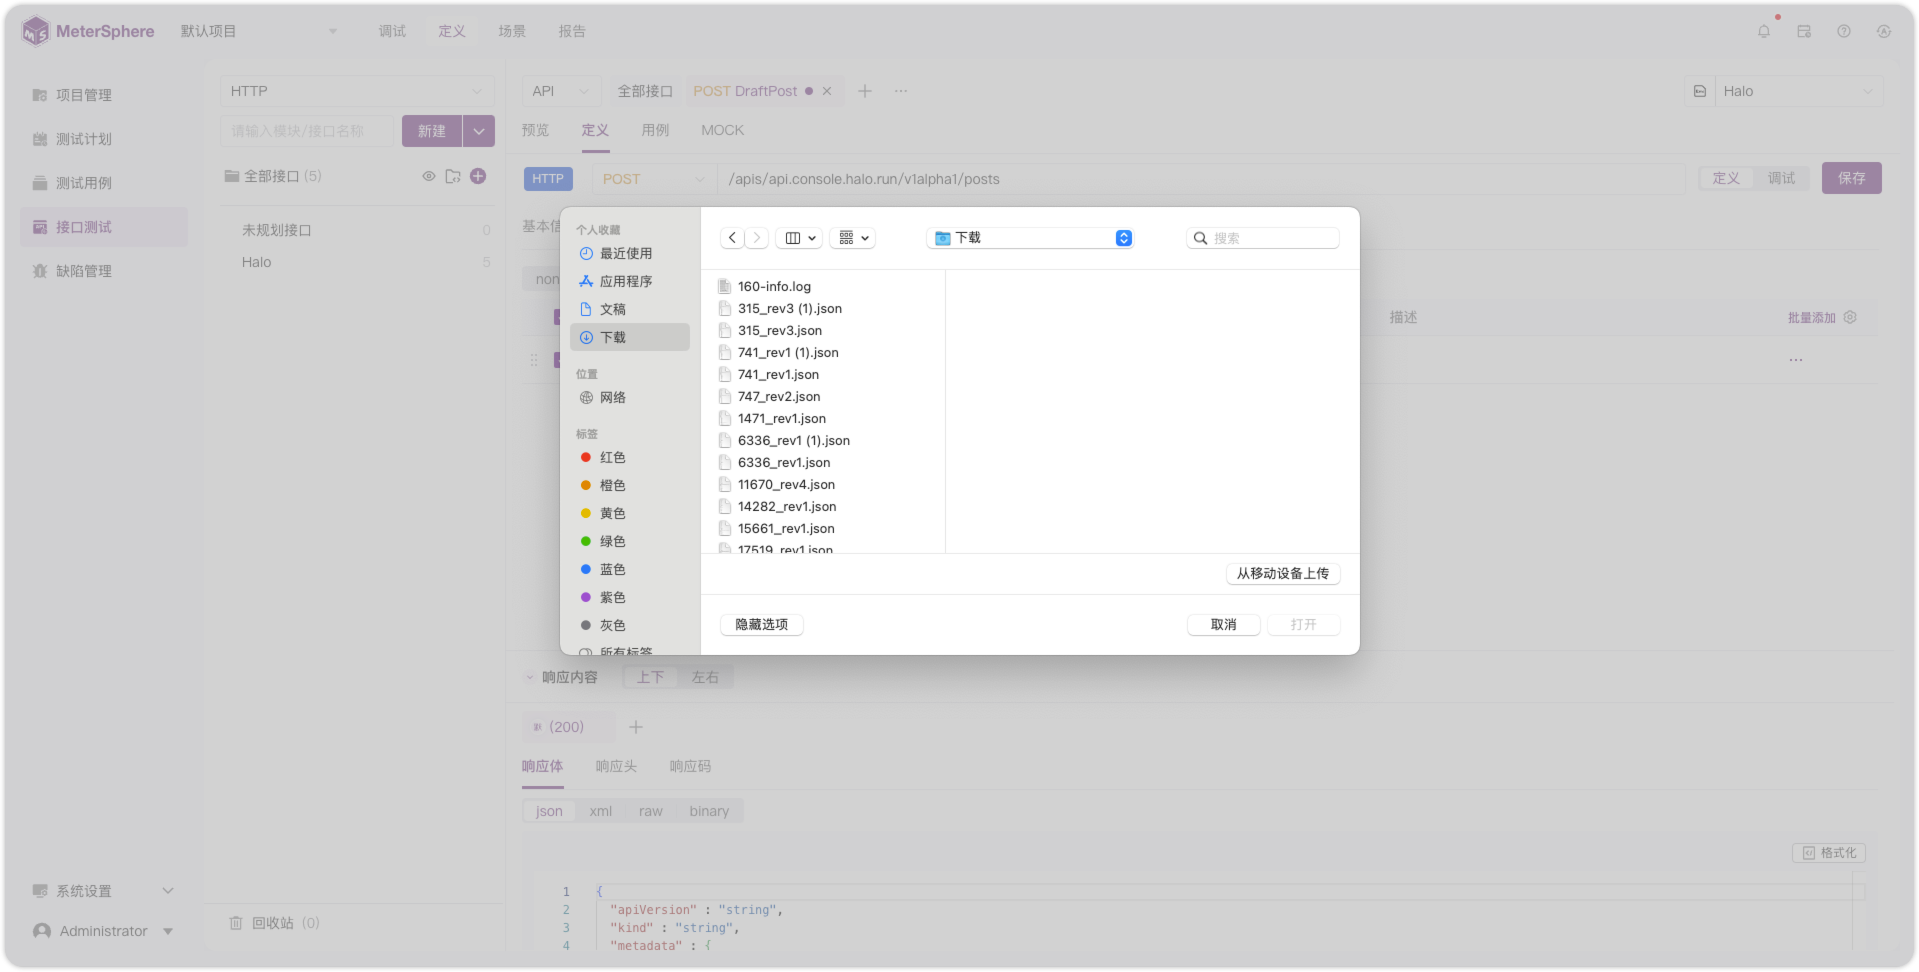Open the 用例 tab

click(655, 131)
